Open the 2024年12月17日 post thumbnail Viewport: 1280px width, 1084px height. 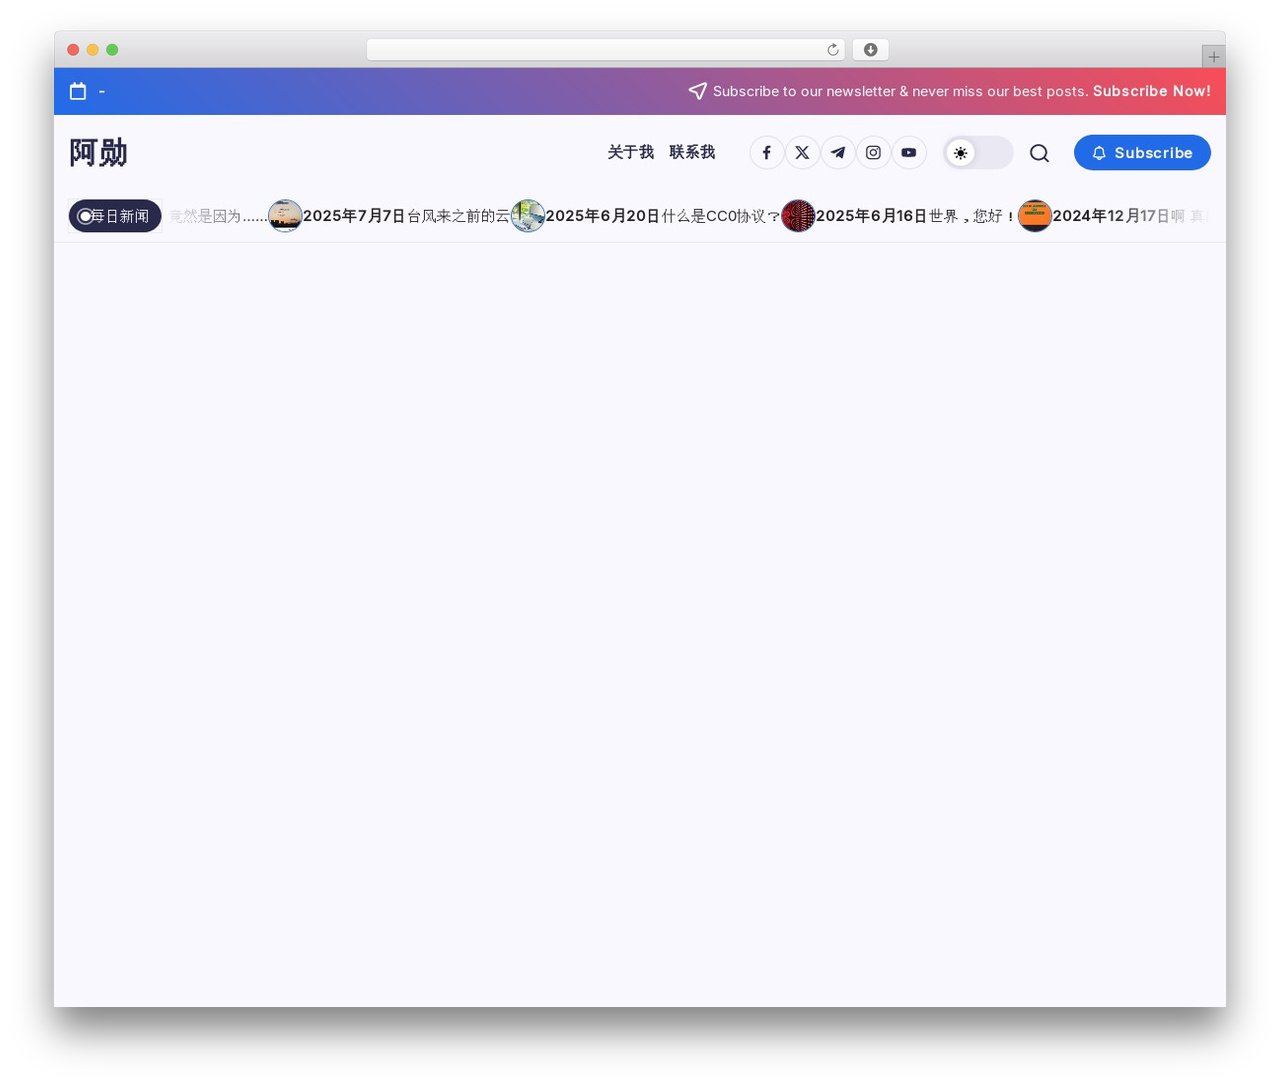tap(1035, 216)
